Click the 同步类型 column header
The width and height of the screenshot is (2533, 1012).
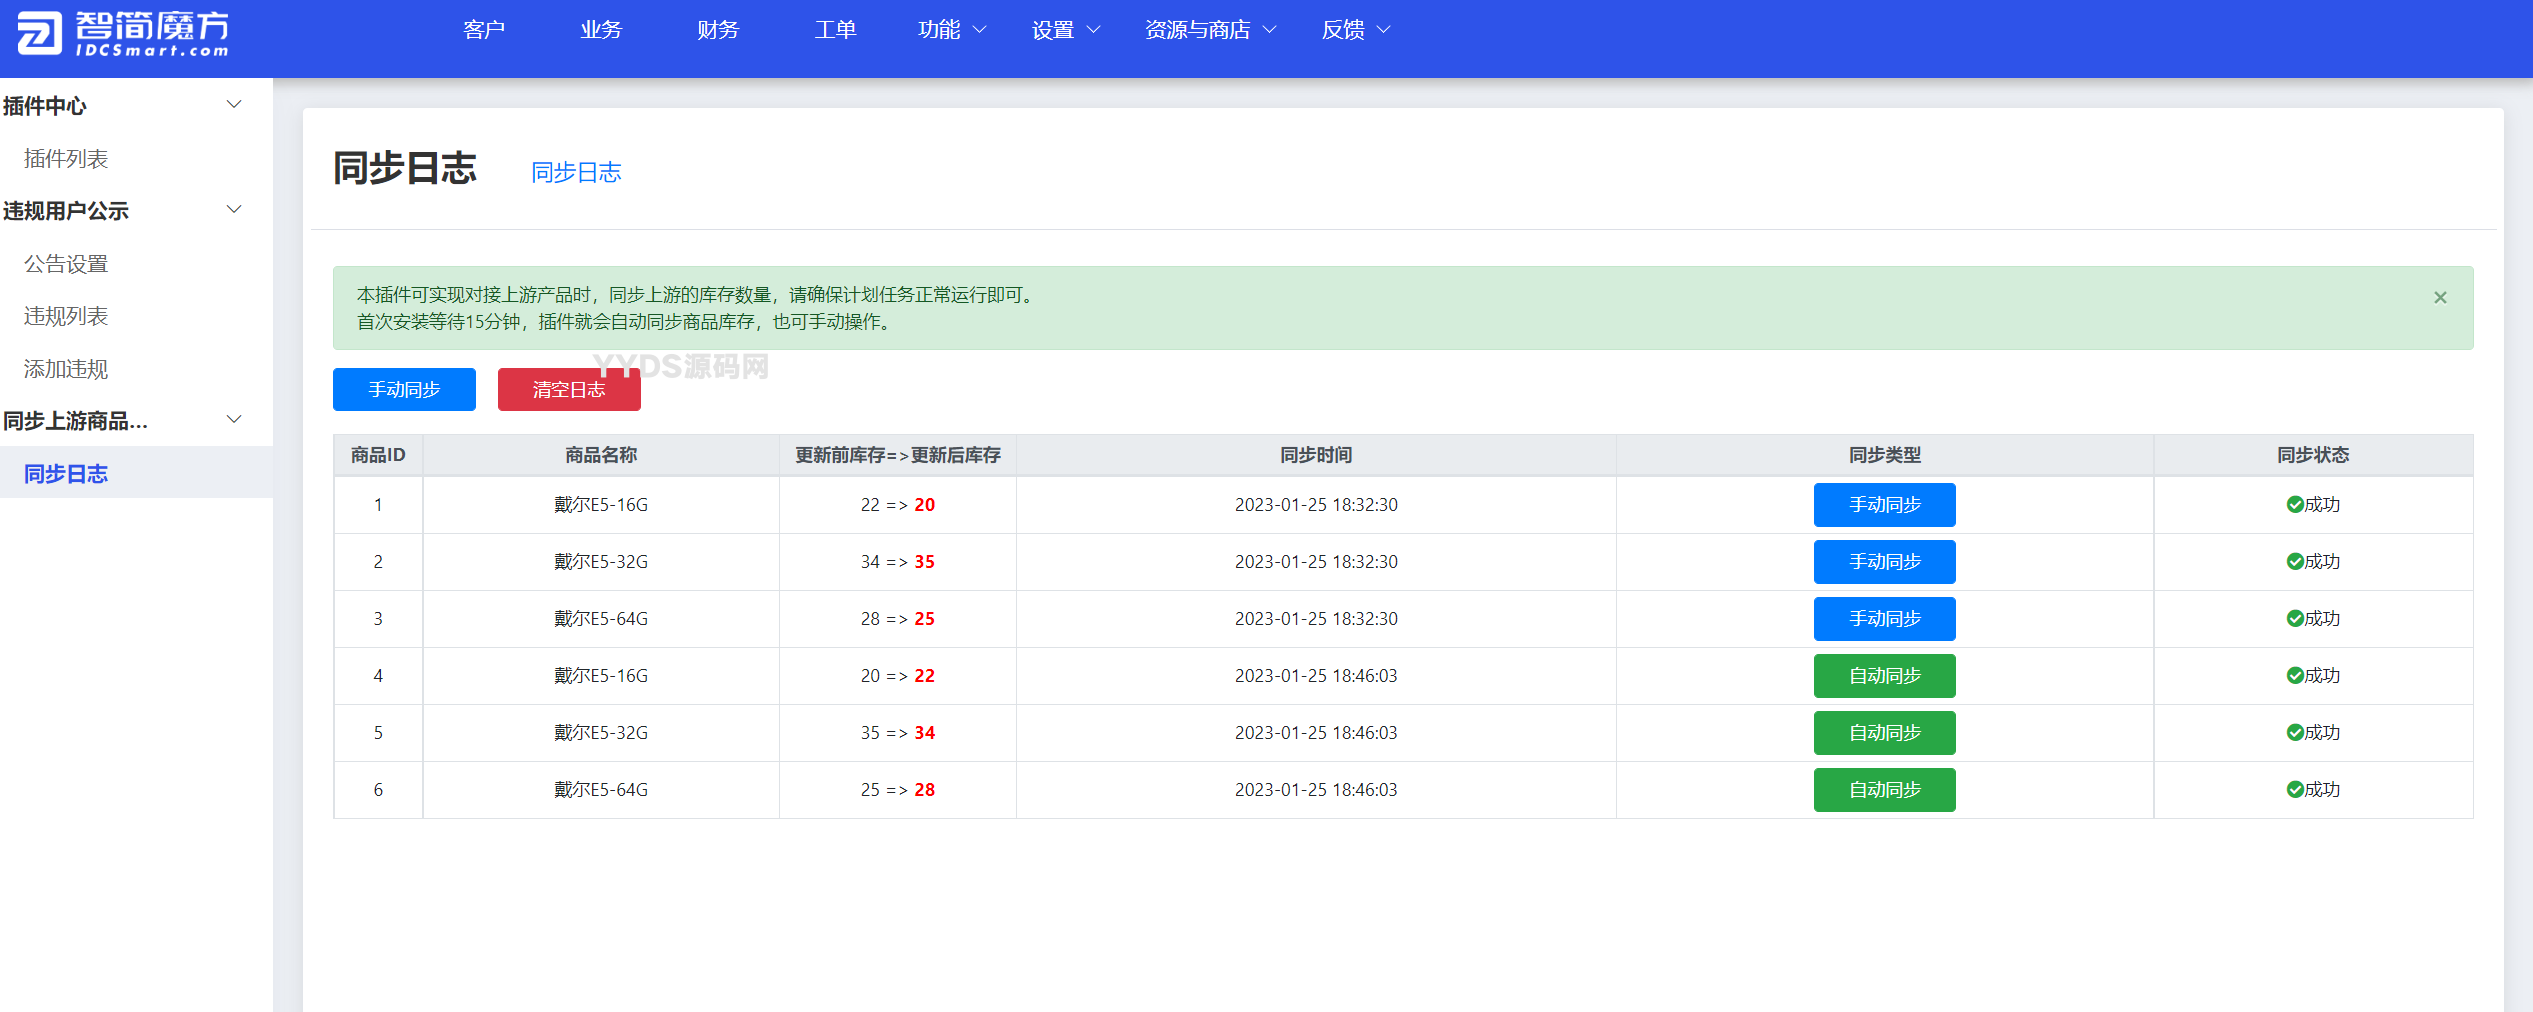(x=1884, y=455)
